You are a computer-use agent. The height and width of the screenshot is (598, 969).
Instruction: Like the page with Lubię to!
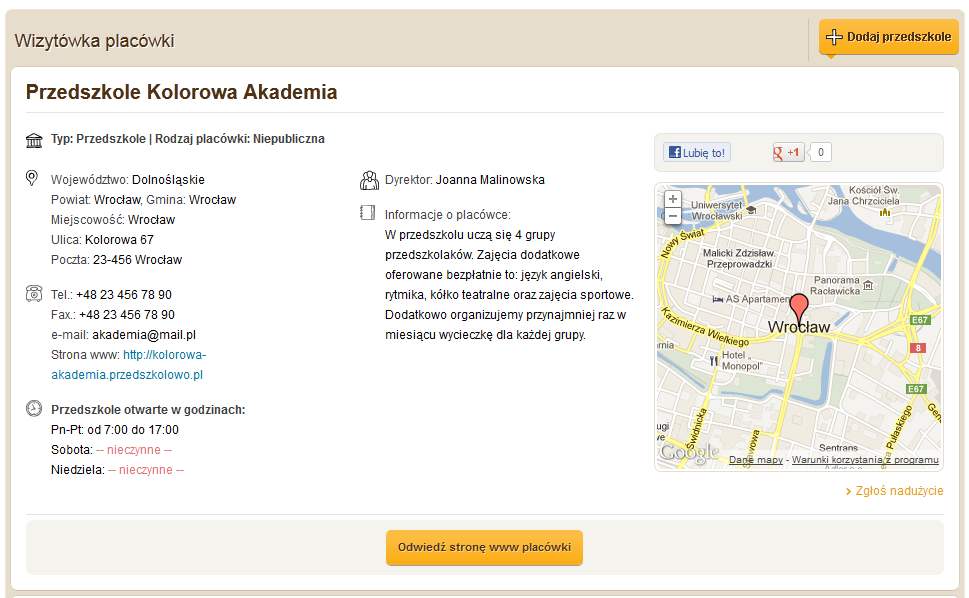[697, 153]
